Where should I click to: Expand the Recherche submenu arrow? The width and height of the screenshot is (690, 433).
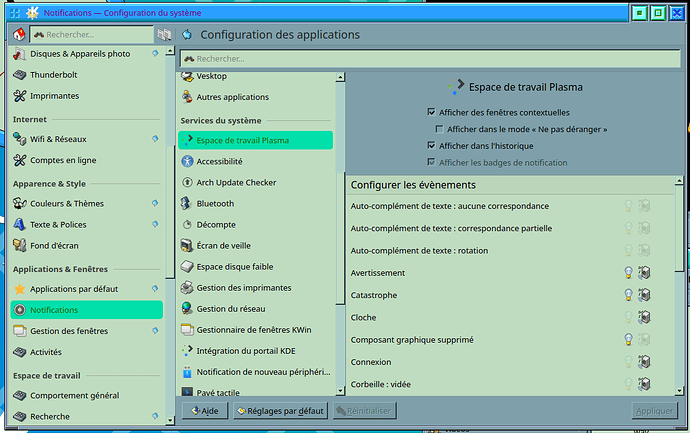point(155,416)
